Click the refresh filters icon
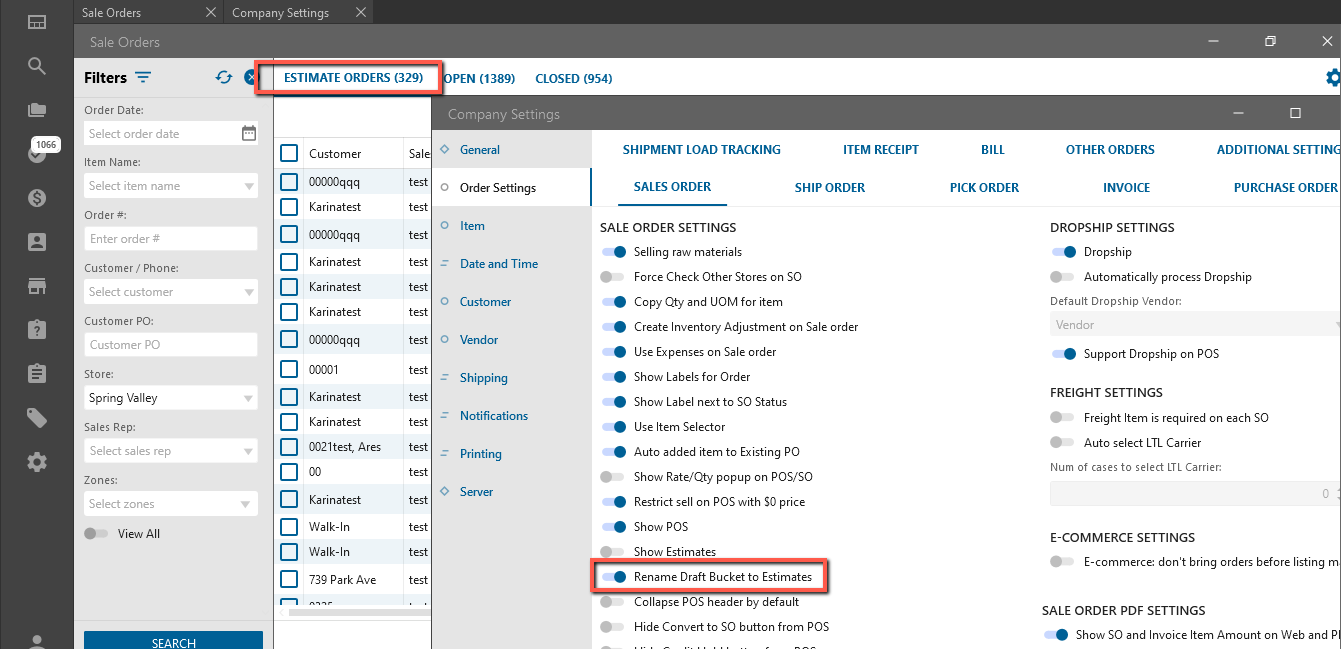The image size is (1341, 649). 224,78
